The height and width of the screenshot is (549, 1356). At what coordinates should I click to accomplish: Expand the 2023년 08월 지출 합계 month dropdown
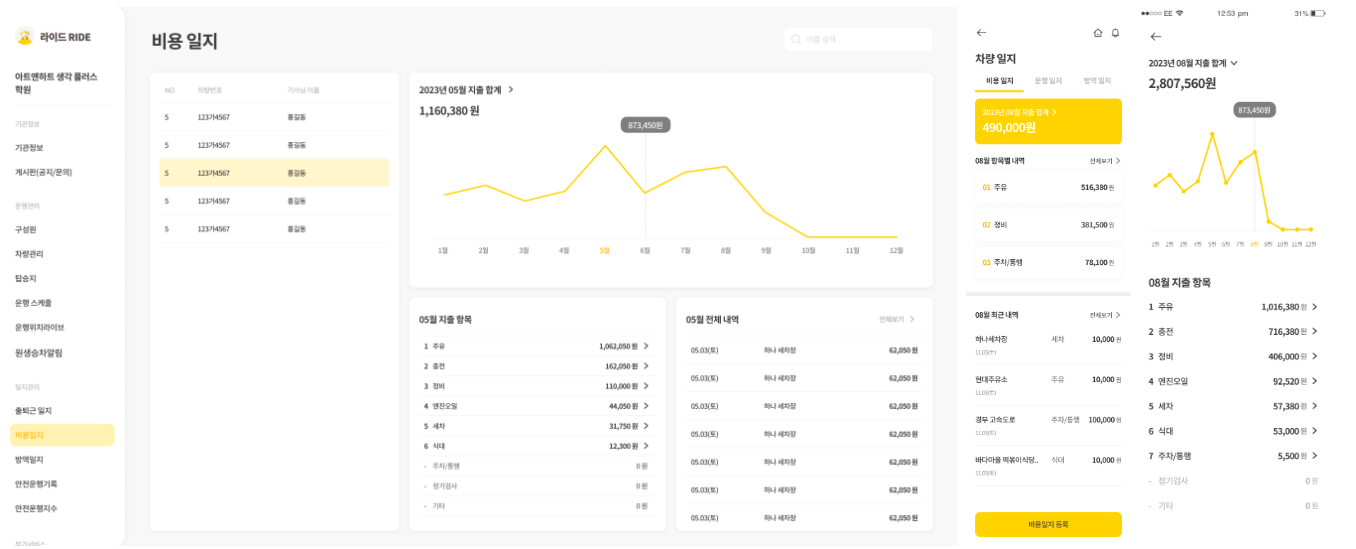pos(1234,63)
